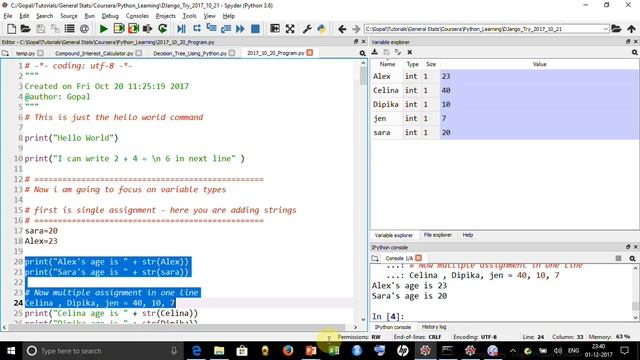Close the 2017_10_20_Program.py tab
640x360 pixels.
point(310,53)
